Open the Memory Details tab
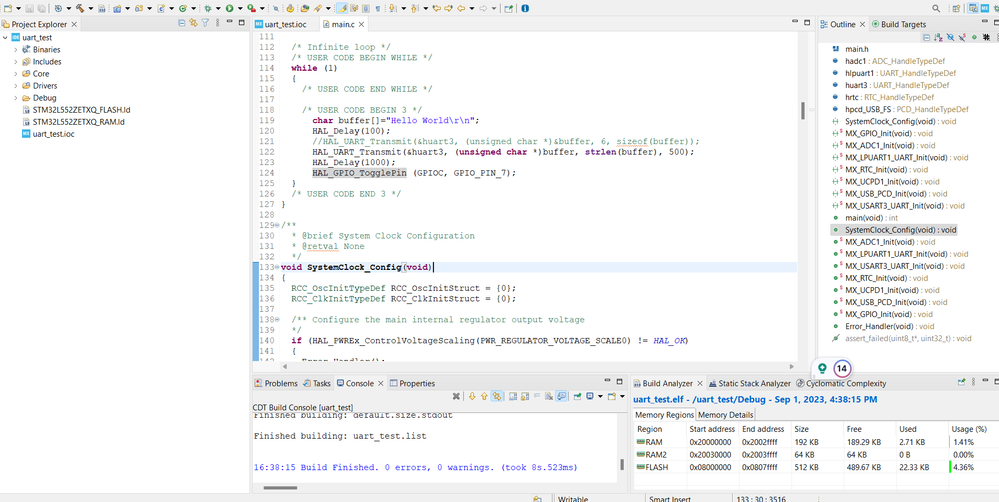 [x=725, y=414]
